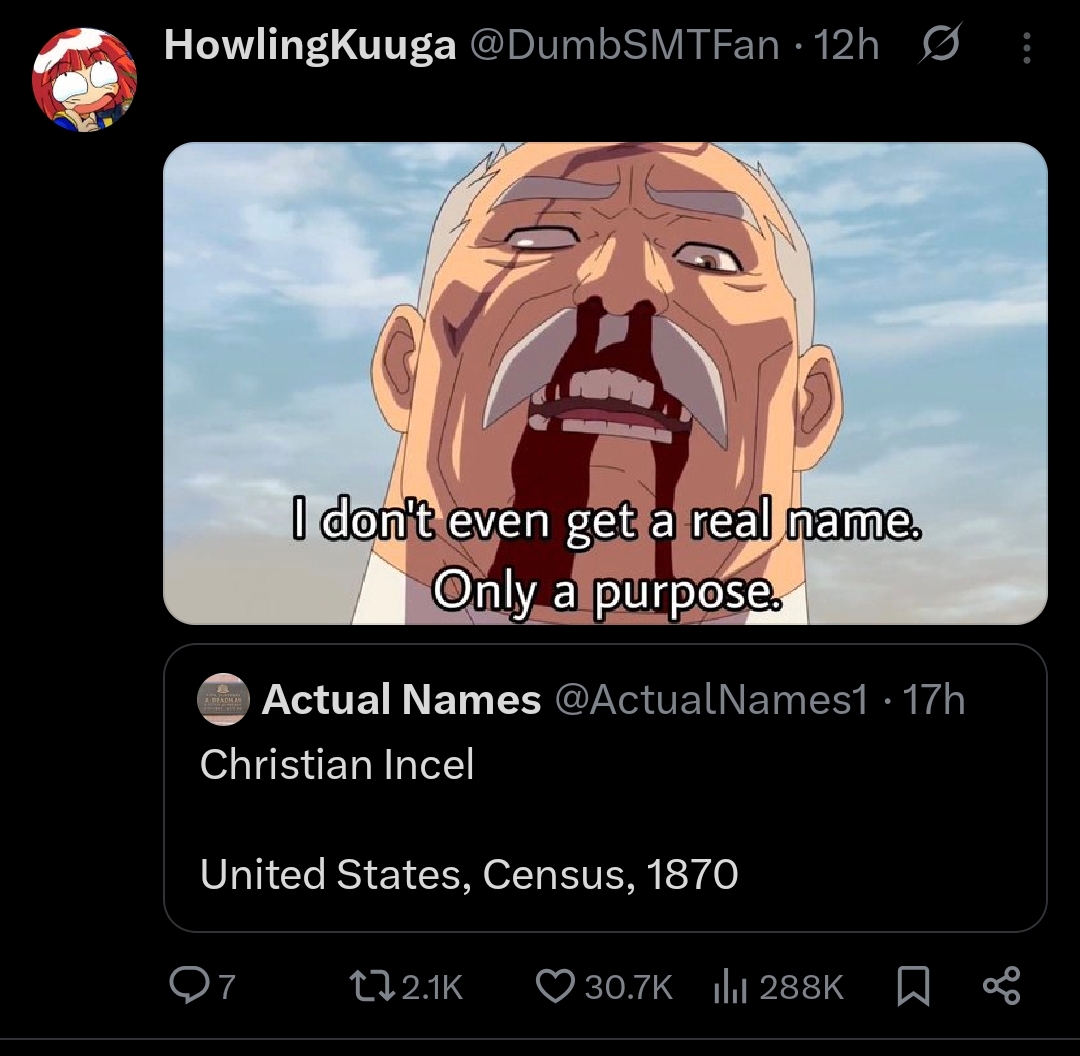
Task: Open the Actual Names display name
Action: pos(401,700)
